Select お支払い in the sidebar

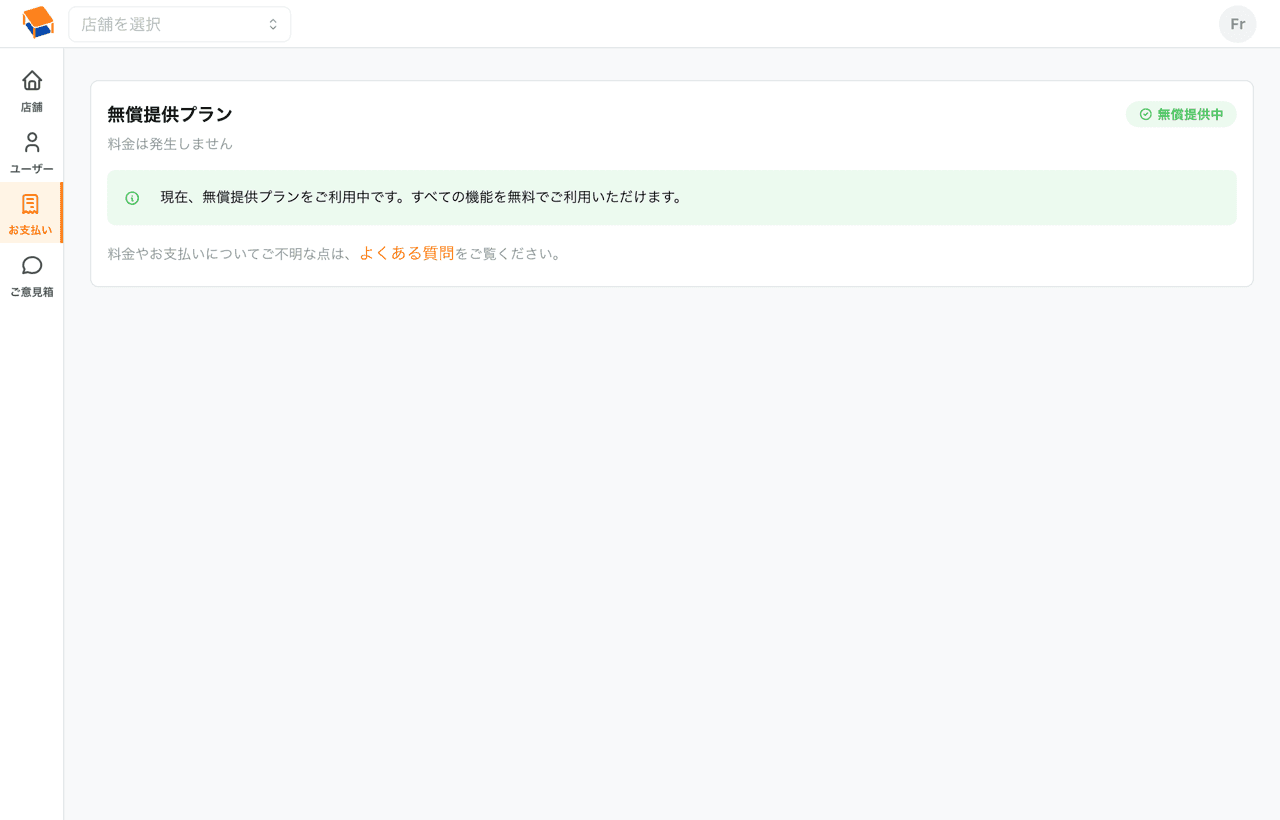coord(31,214)
